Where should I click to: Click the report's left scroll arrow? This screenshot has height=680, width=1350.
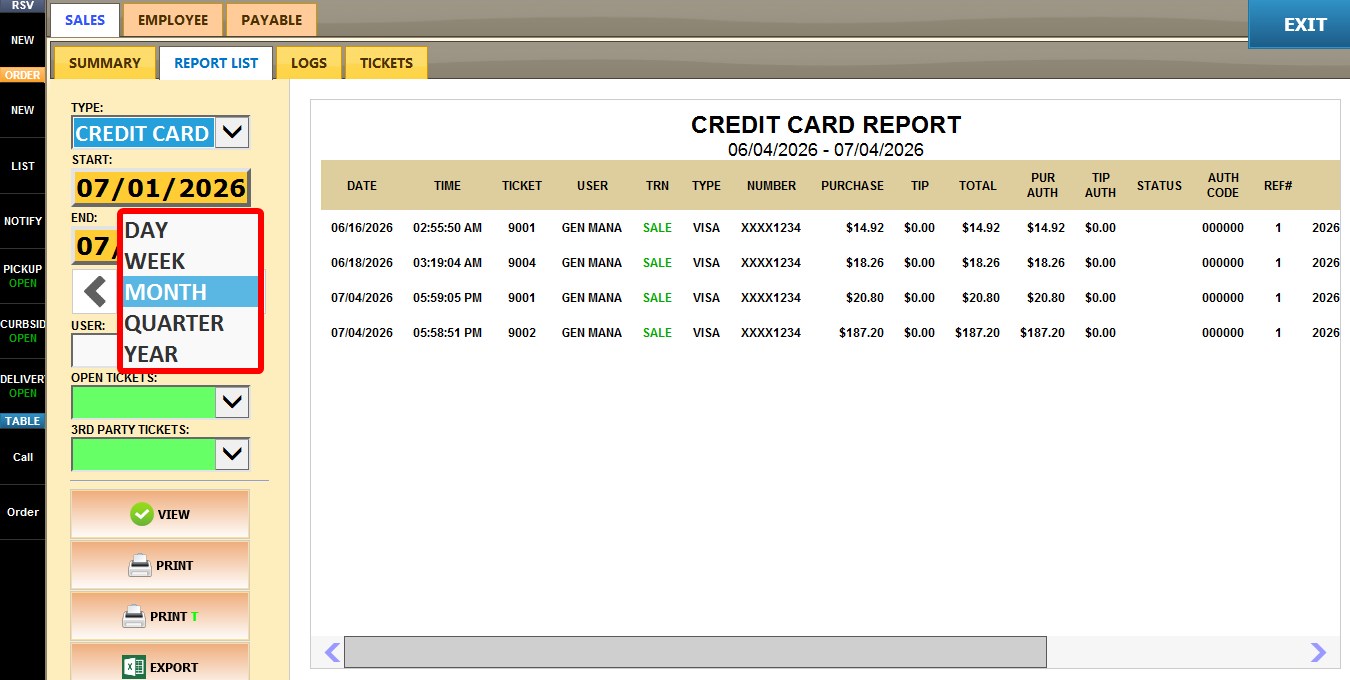click(x=332, y=652)
